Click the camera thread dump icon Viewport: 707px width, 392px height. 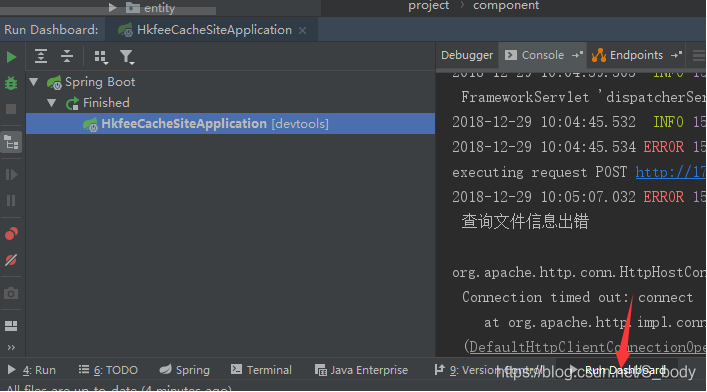click(x=11, y=294)
